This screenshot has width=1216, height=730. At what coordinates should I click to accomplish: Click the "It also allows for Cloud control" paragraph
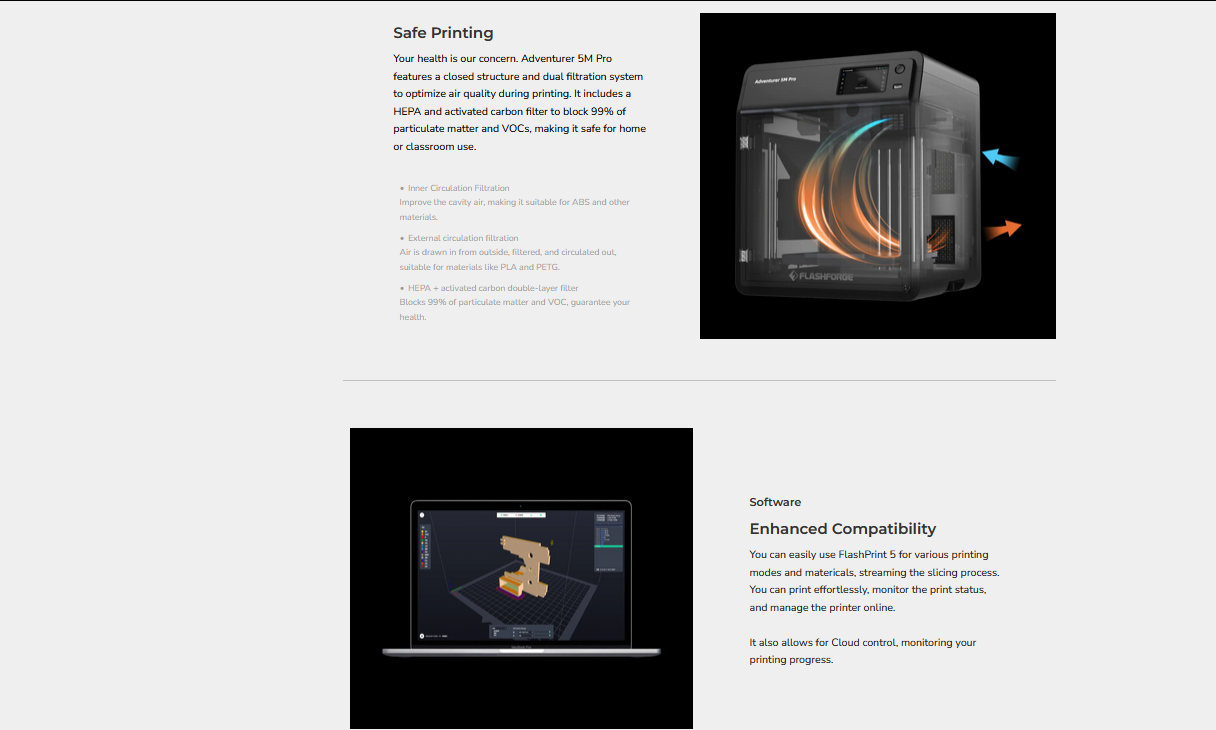(863, 651)
